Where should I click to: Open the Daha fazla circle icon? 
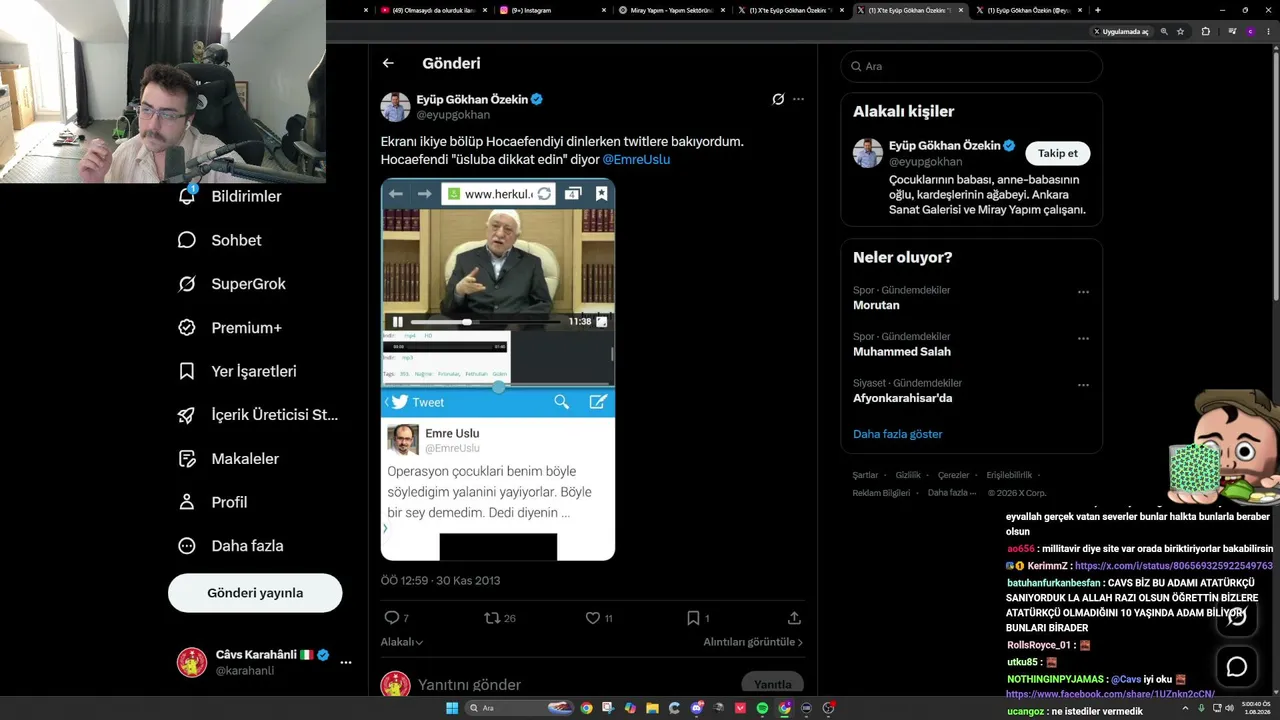point(187,546)
